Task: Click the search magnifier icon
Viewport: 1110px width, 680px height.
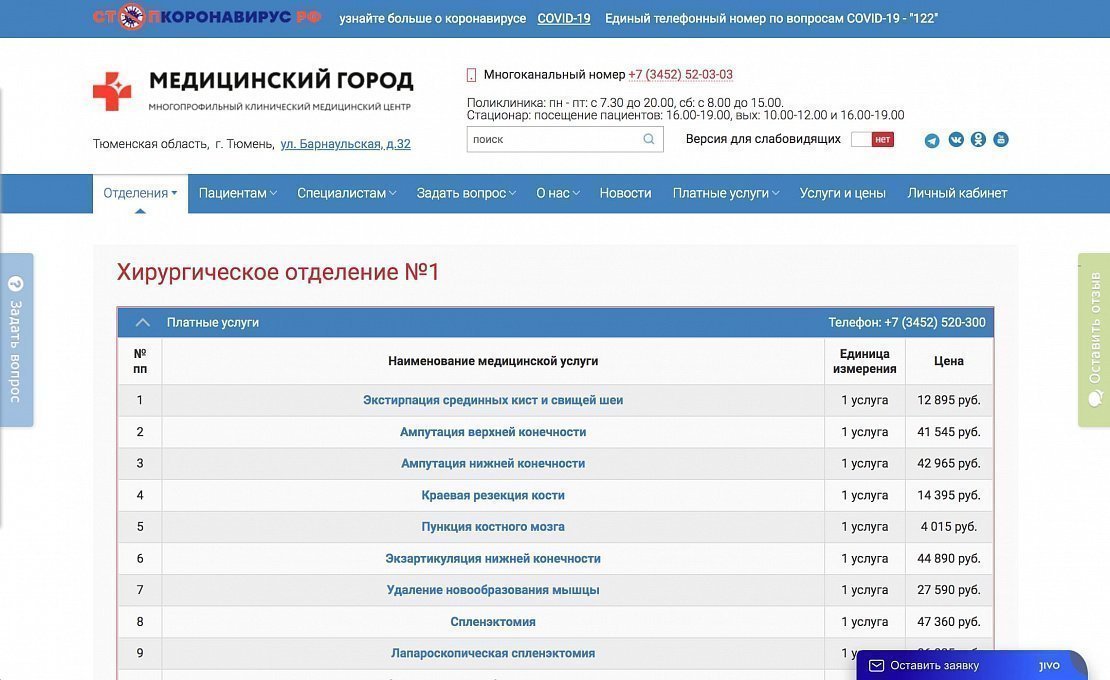Action: point(649,140)
